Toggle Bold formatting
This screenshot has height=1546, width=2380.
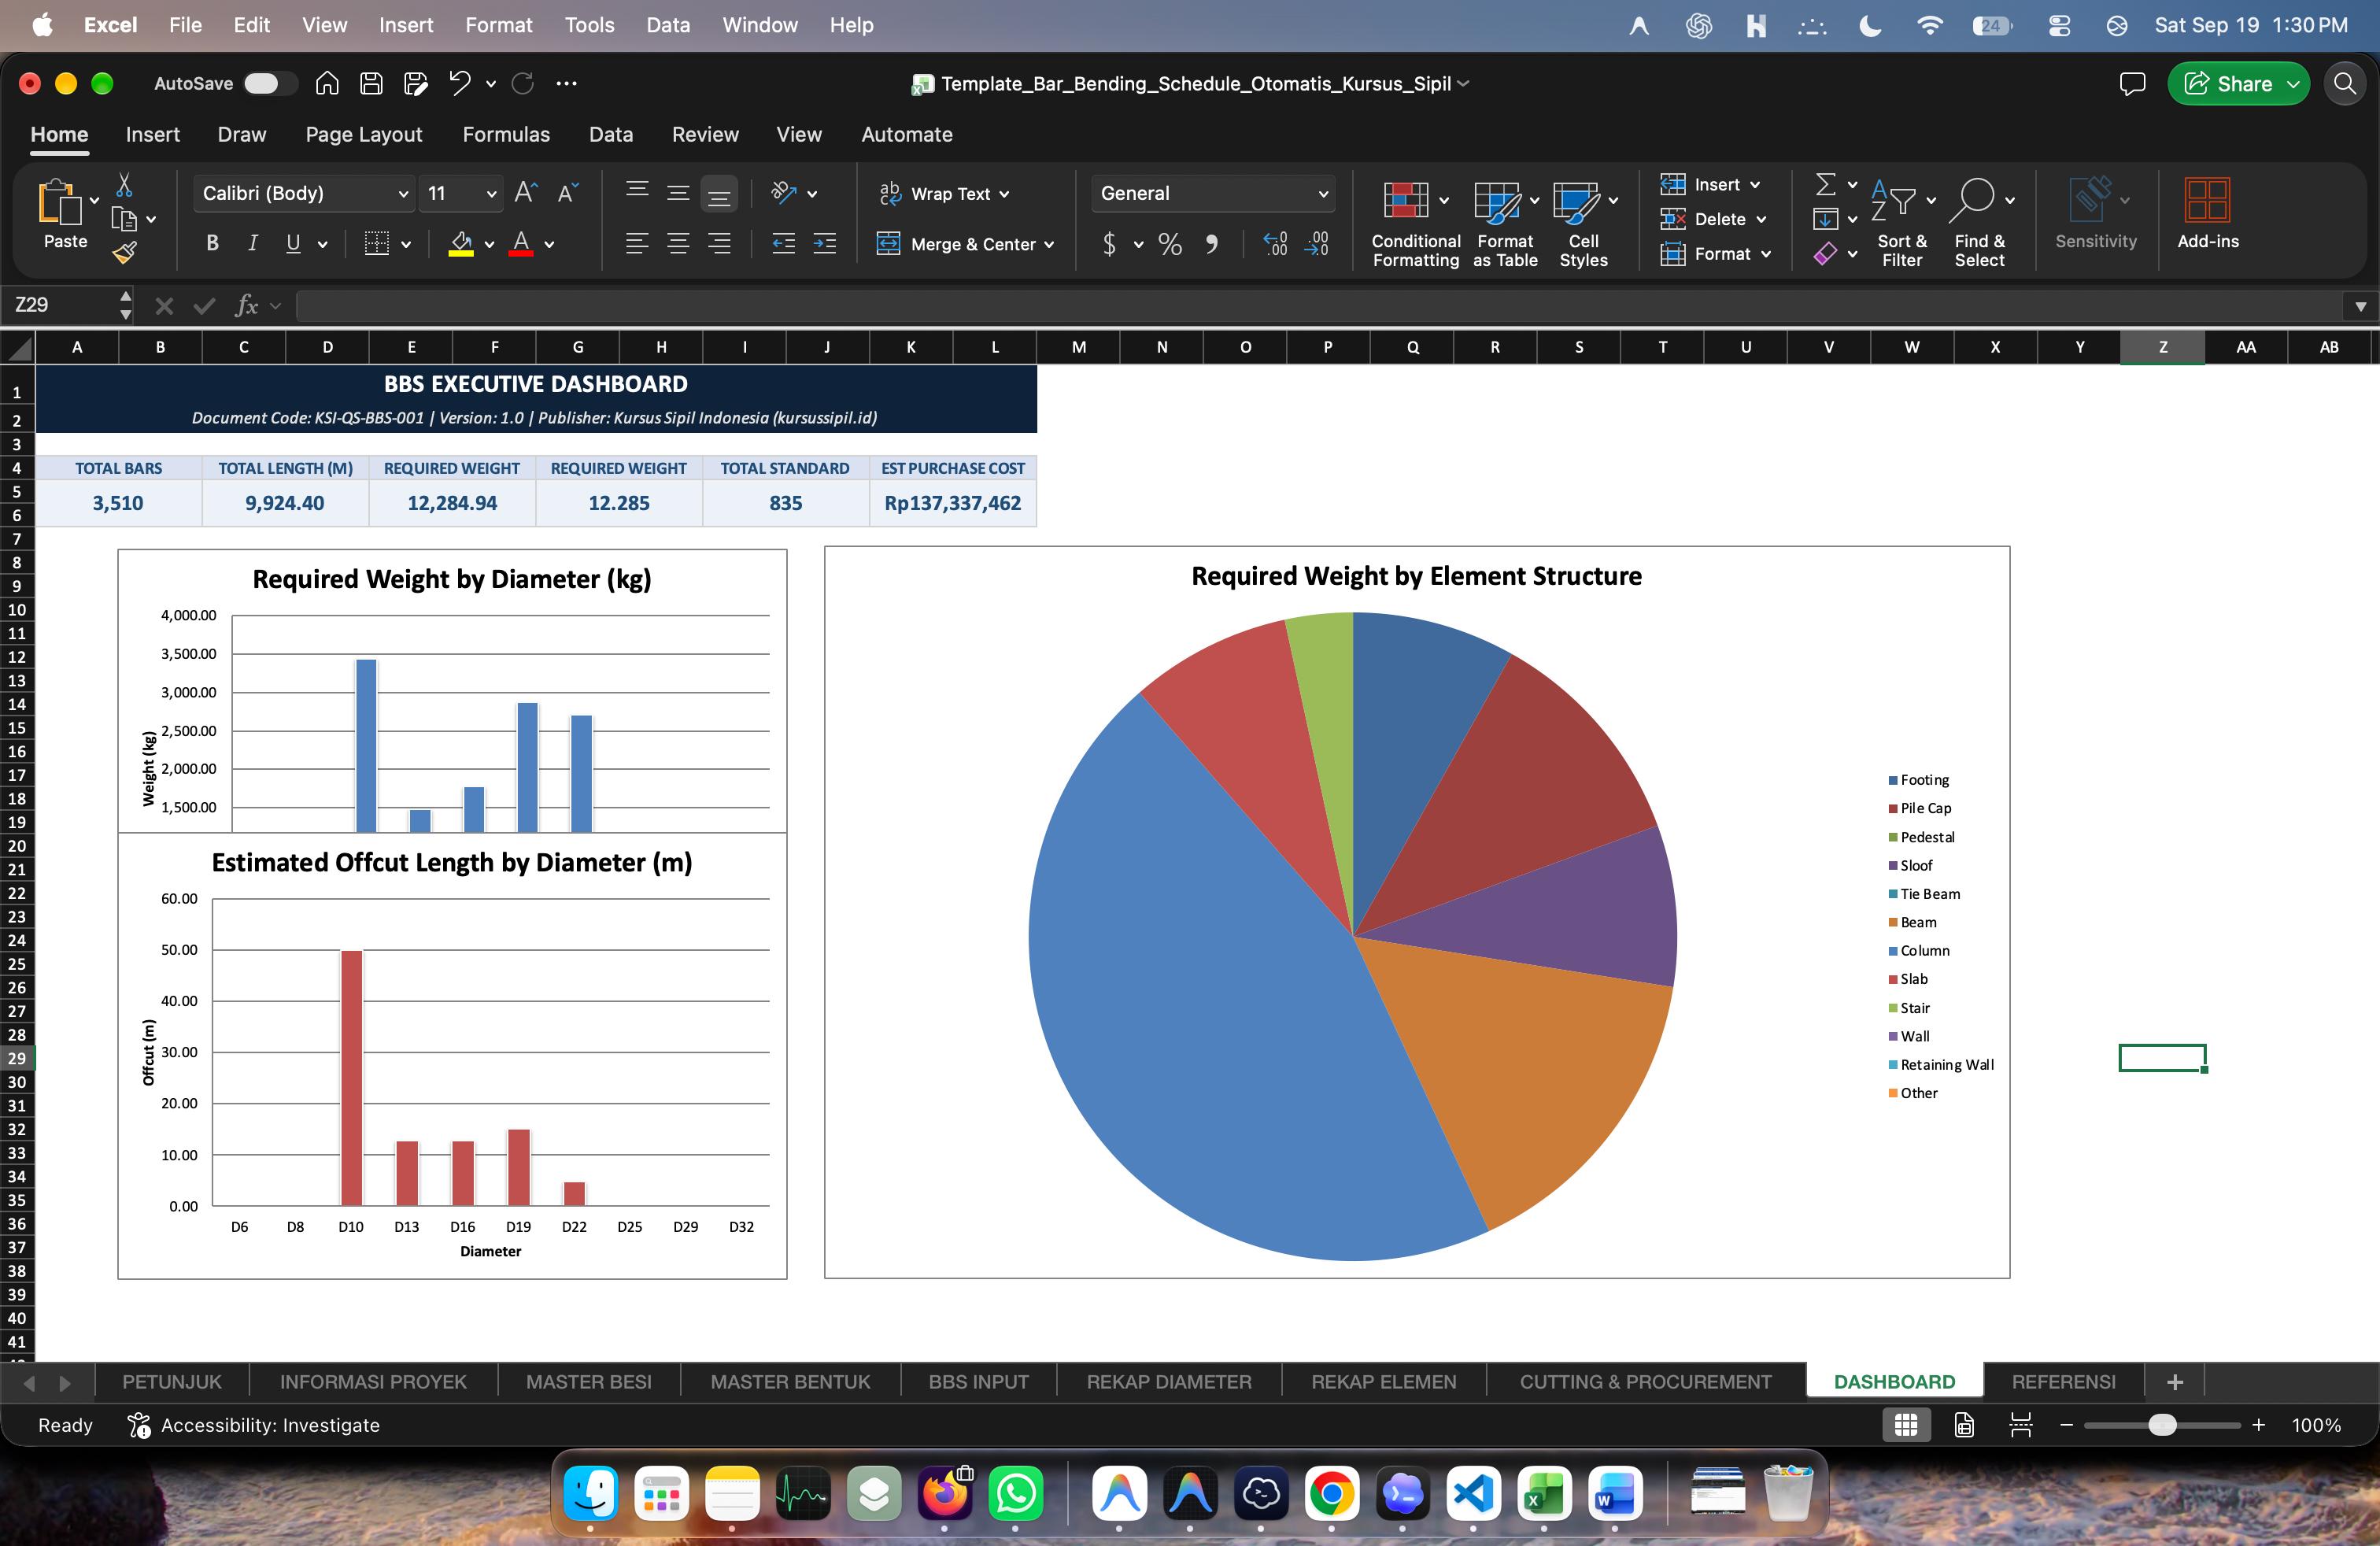[x=212, y=243]
